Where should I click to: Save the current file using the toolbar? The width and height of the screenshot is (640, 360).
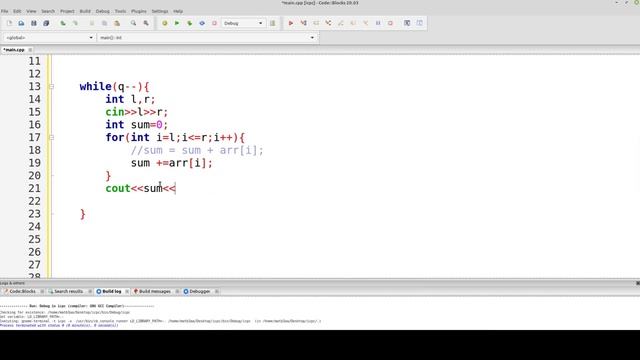click(x=34, y=23)
